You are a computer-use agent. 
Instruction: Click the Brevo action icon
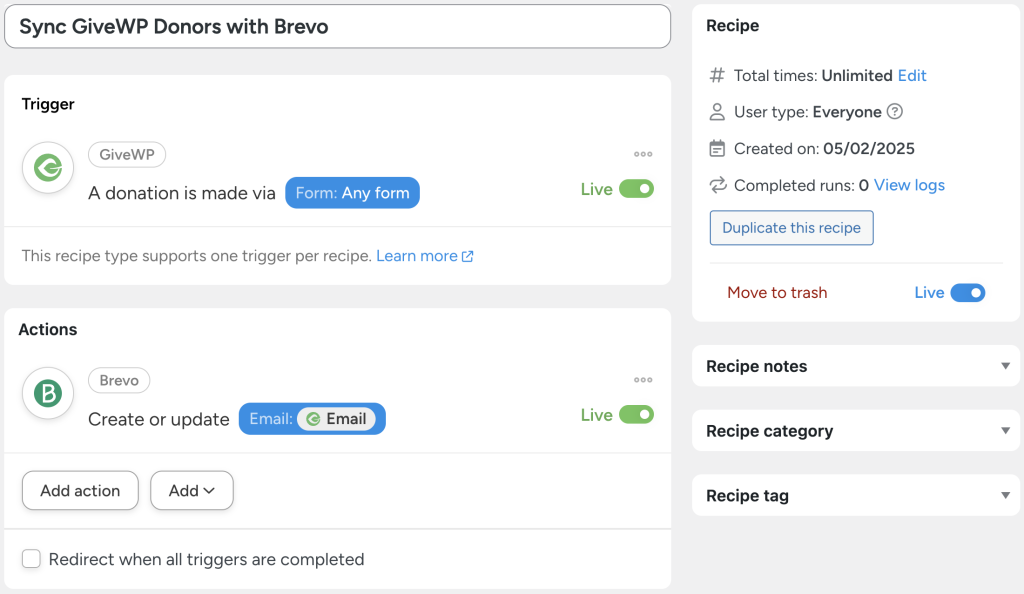[47, 393]
